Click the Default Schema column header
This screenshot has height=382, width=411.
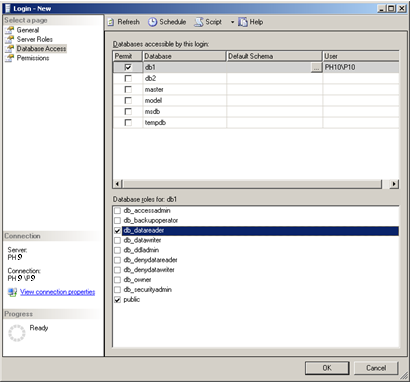point(274,56)
